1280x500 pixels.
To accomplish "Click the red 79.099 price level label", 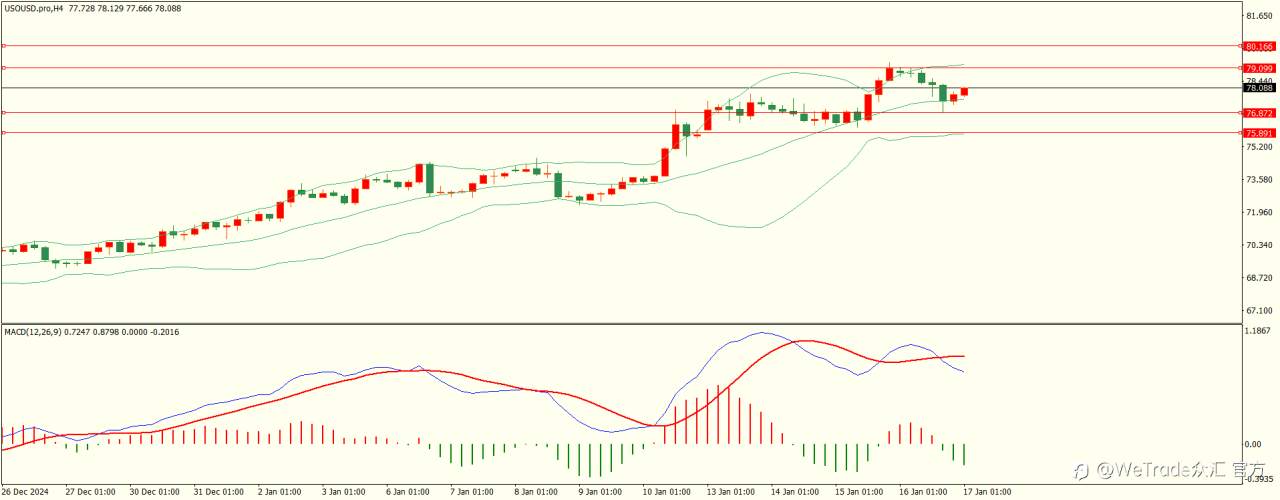I will [x=1260, y=68].
